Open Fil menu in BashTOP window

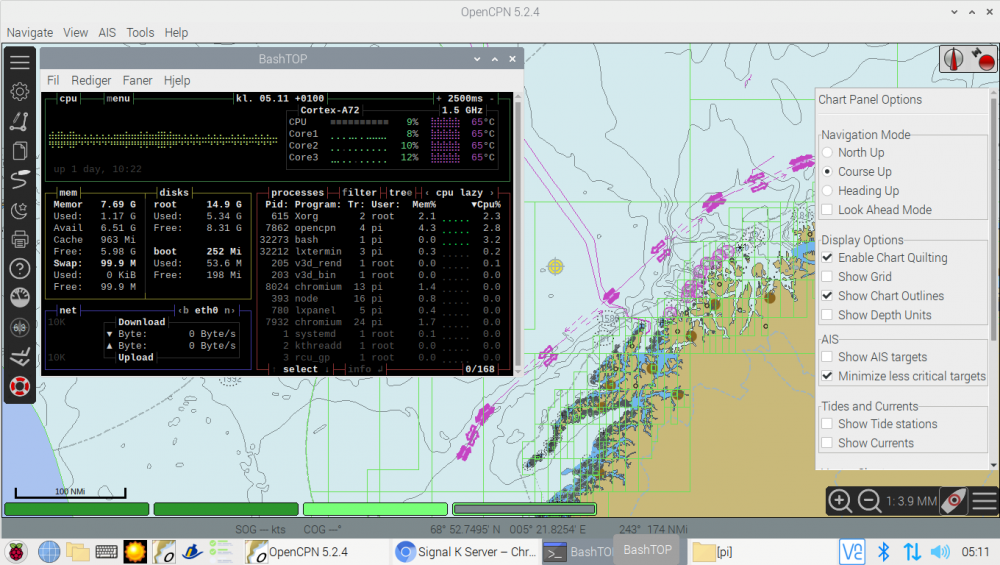(x=53, y=80)
